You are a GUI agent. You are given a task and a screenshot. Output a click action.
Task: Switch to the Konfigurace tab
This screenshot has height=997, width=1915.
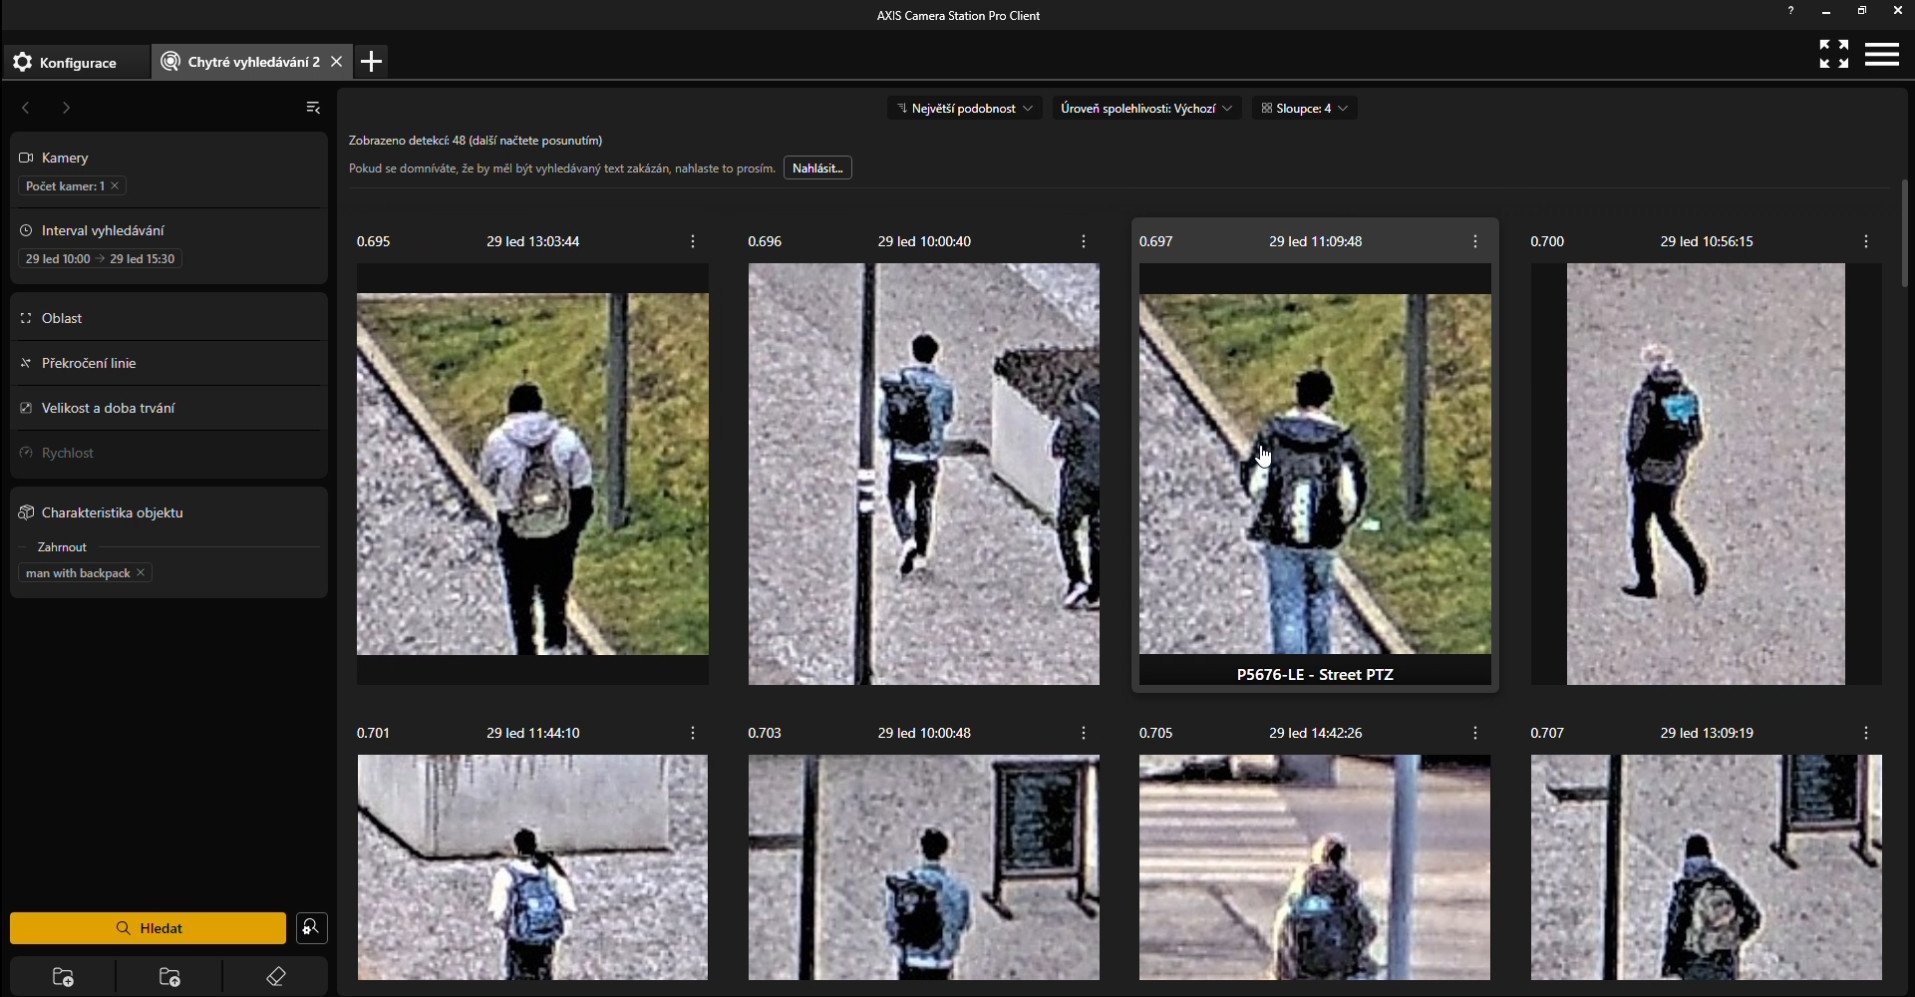[x=66, y=62]
